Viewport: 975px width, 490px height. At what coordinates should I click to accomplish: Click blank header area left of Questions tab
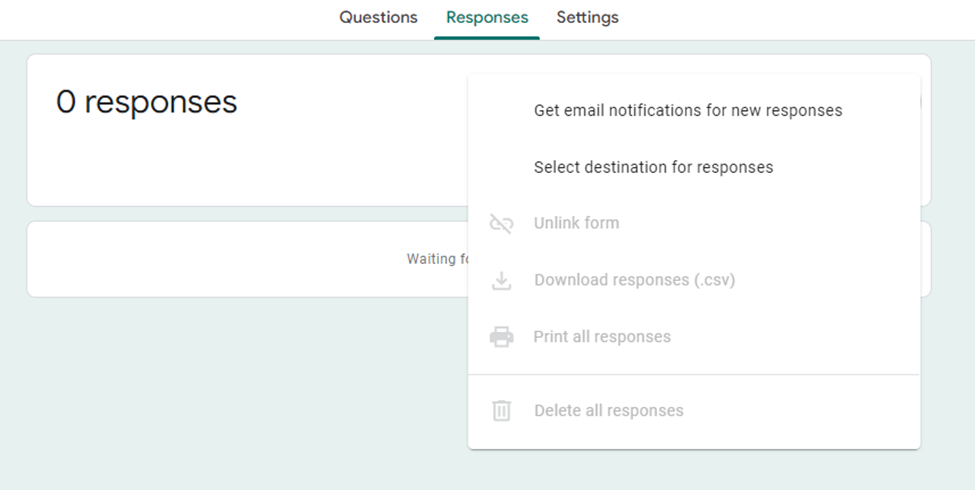coord(150,18)
